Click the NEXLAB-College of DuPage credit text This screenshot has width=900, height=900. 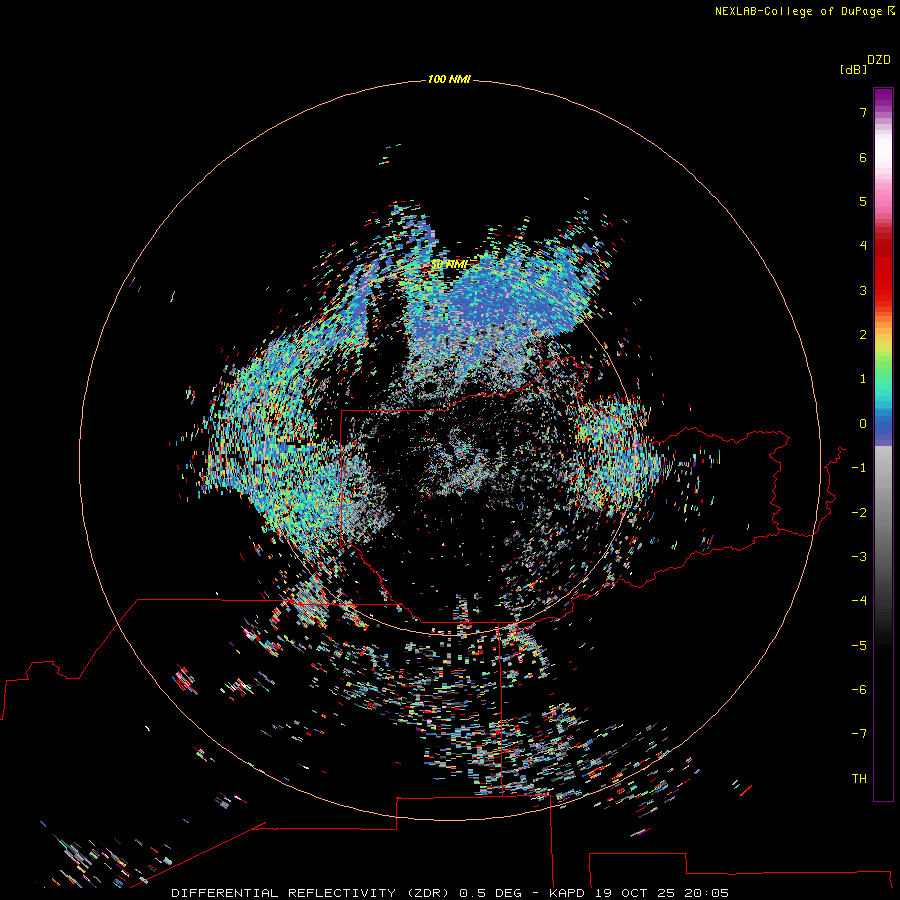798,11
